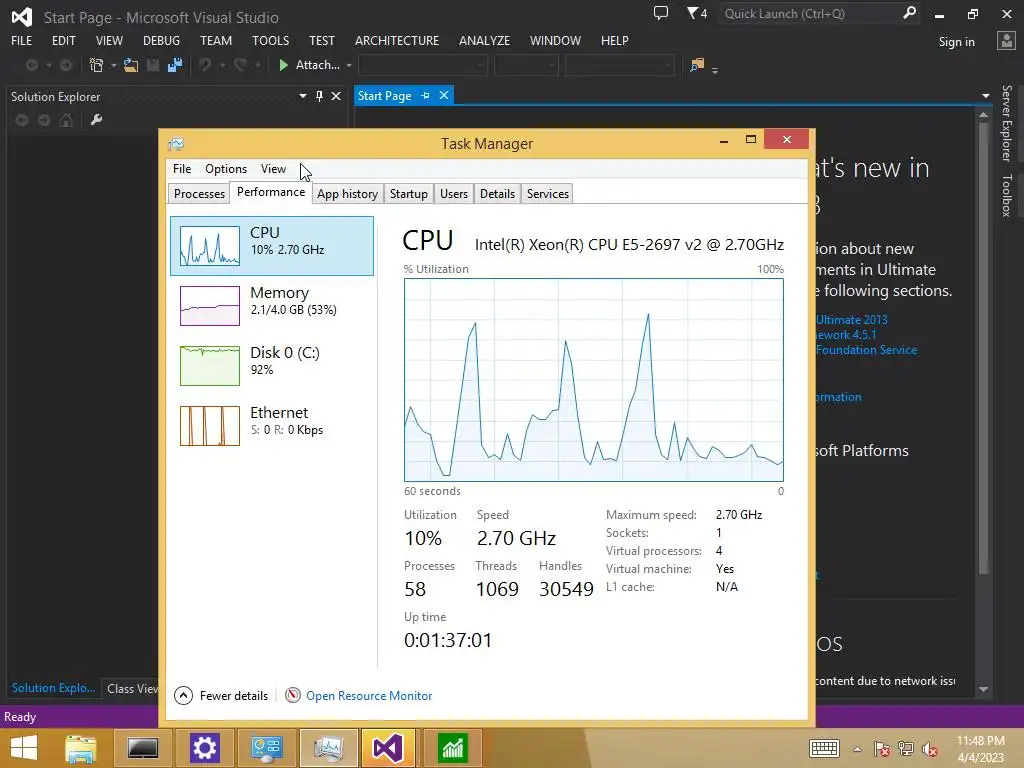Open the New Project dropdown arrow
The width and height of the screenshot is (1024, 768).
click(x=114, y=65)
